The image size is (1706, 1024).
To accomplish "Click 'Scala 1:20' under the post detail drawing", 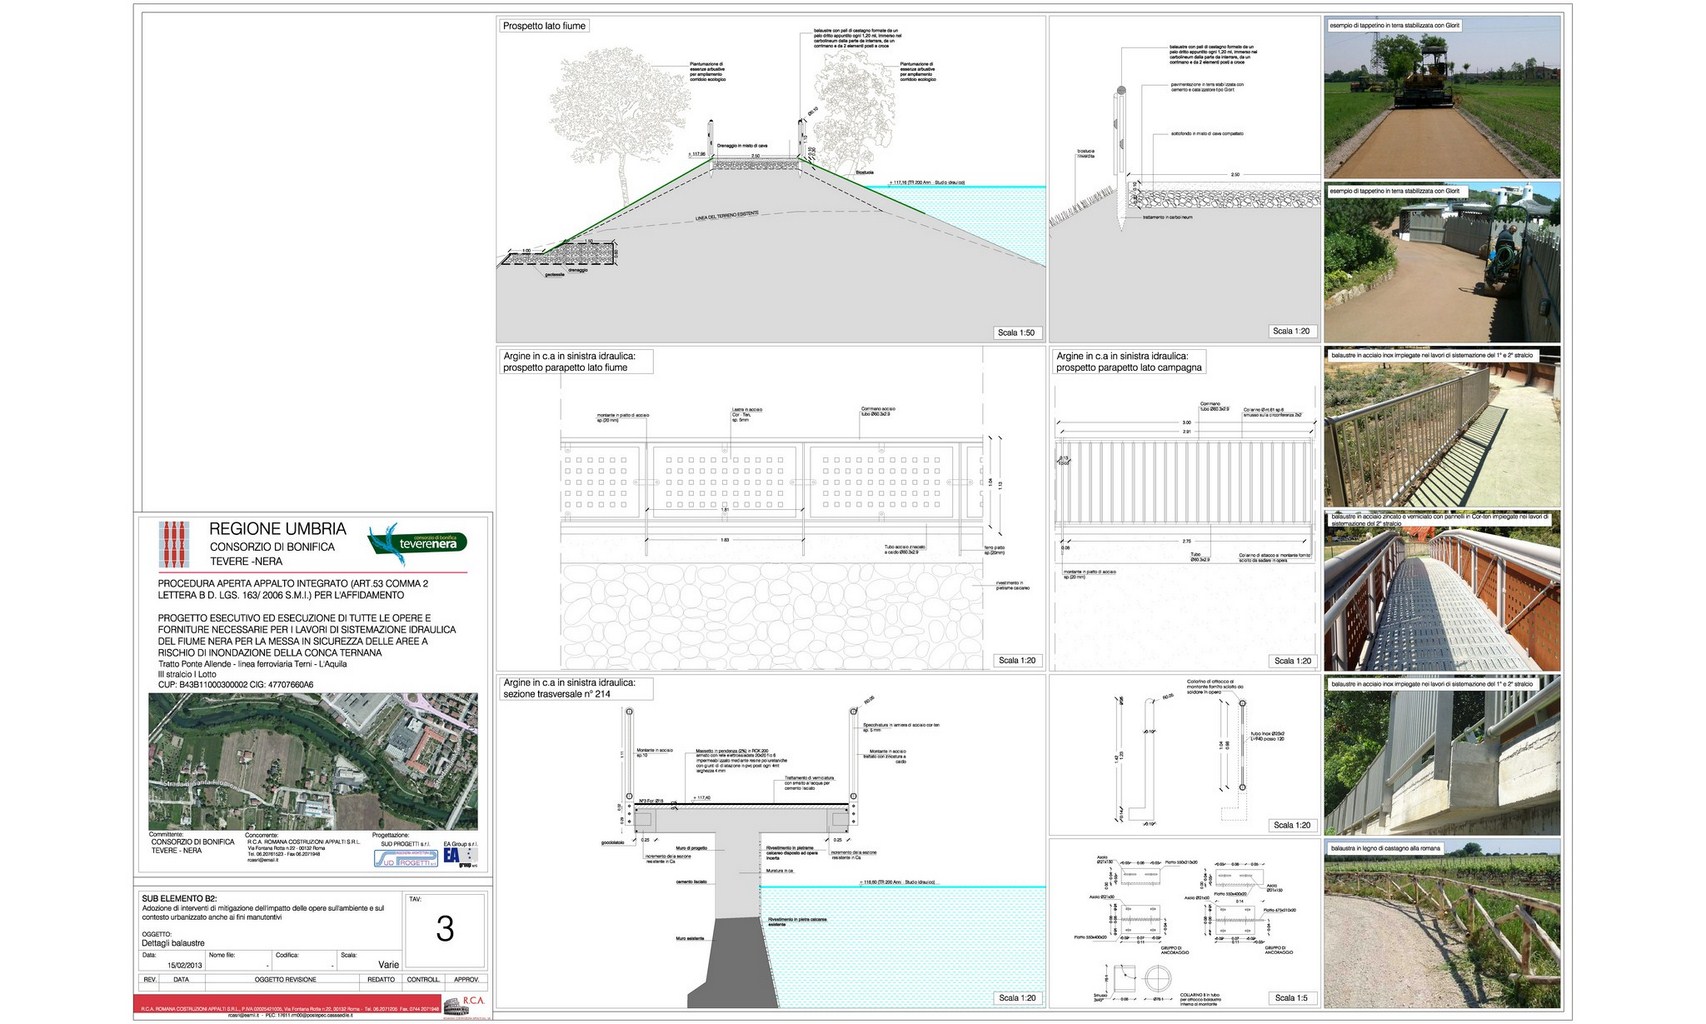I will (1292, 826).
